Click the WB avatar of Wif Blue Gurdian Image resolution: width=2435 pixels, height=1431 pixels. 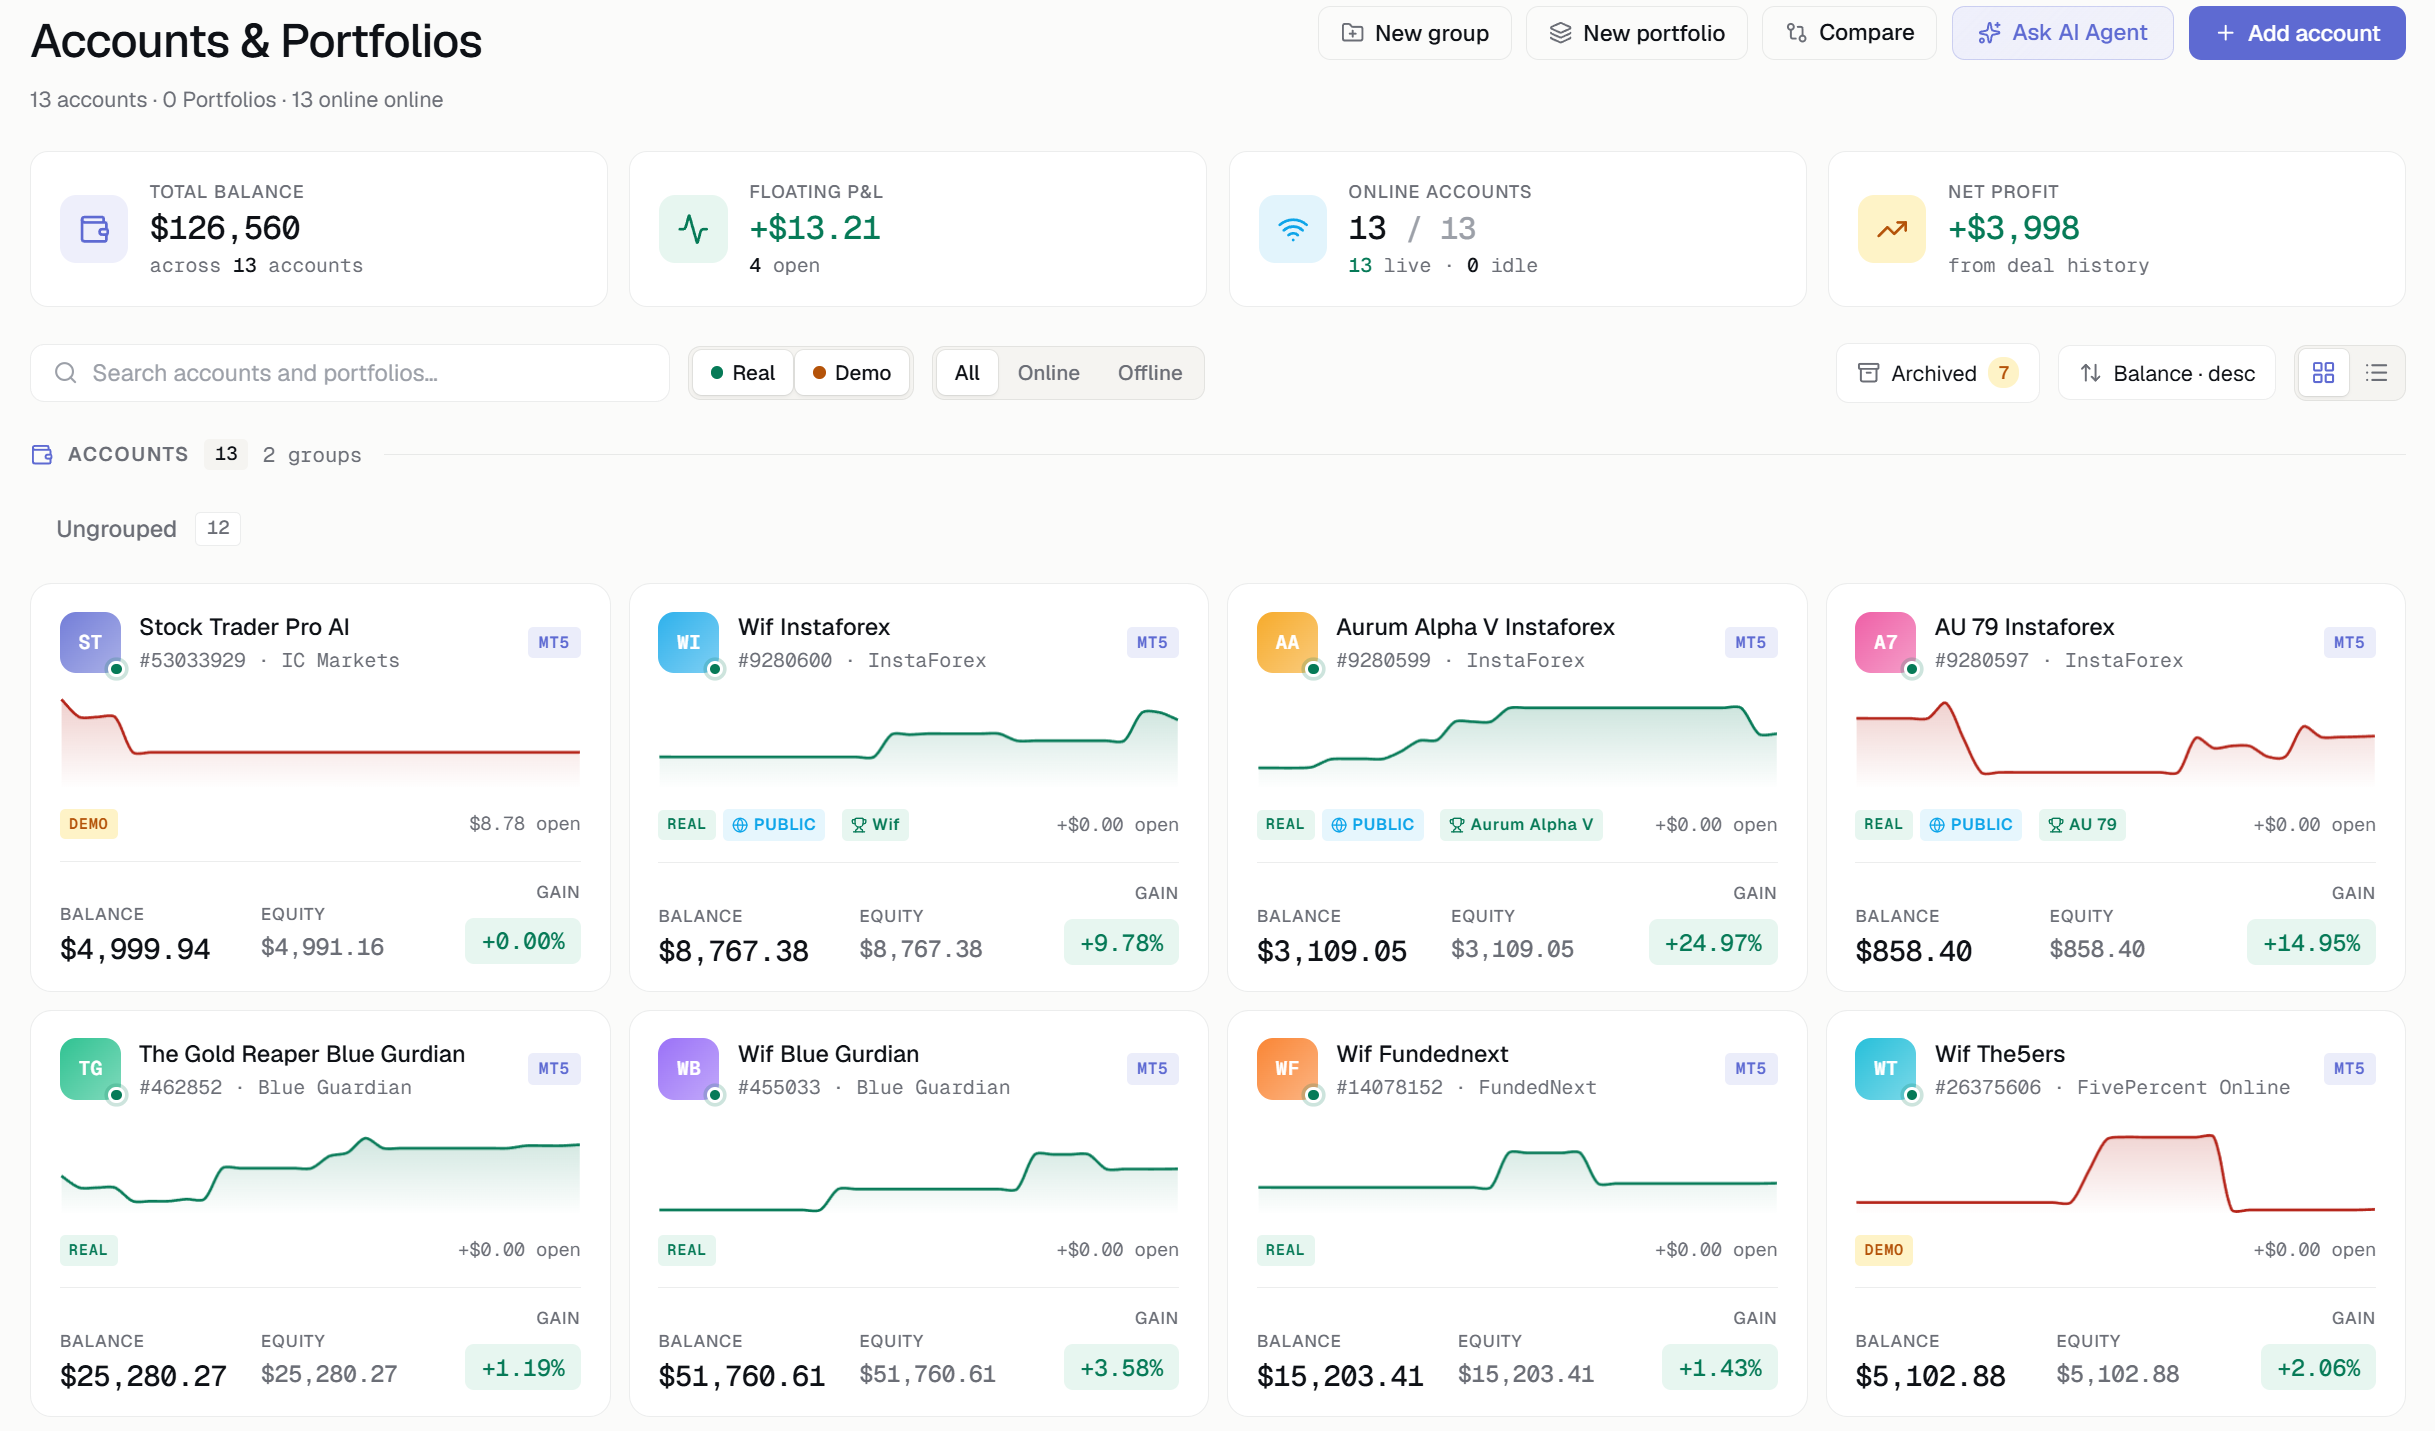pos(688,1068)
